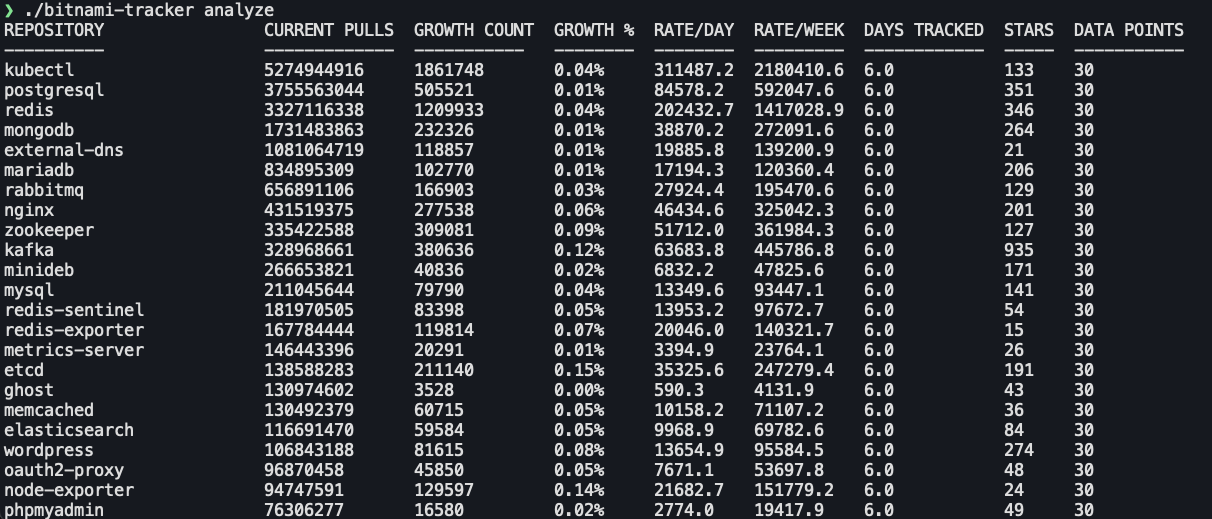The width and height of the screenshot is (1212, 519).
Task: Select the RATE/WEEK column header
Action: tap(799, 30)
